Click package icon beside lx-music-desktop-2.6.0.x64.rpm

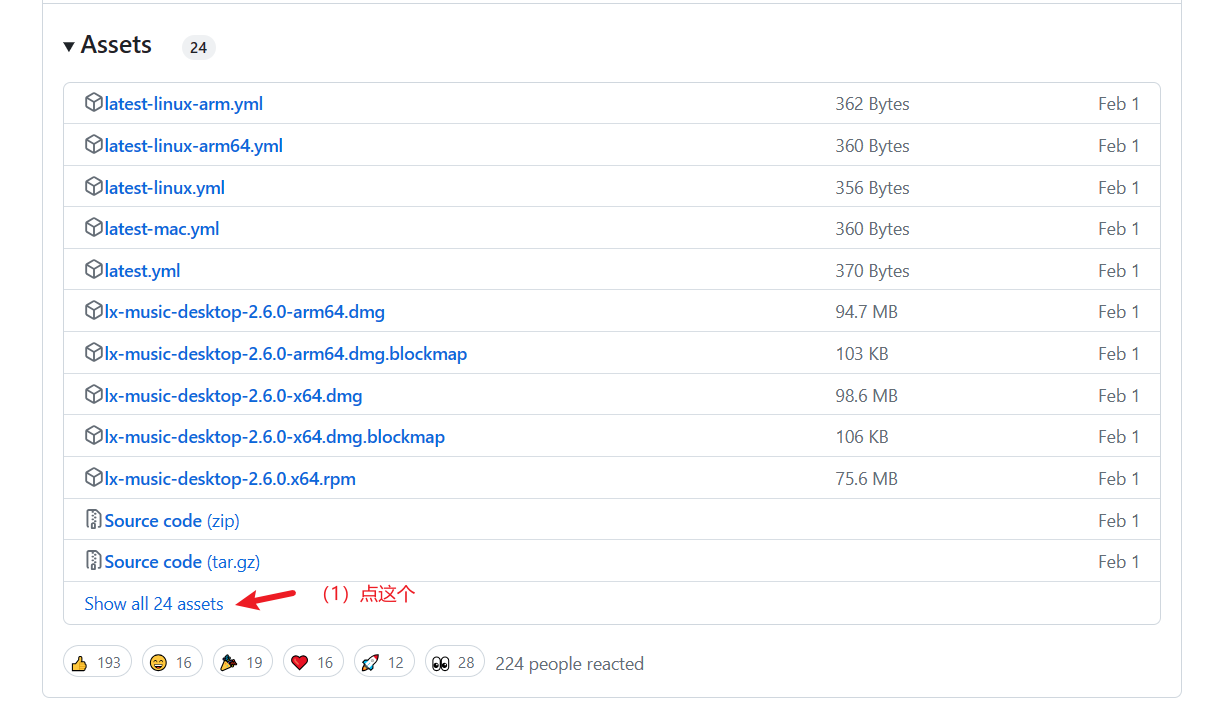coord(94,478)
